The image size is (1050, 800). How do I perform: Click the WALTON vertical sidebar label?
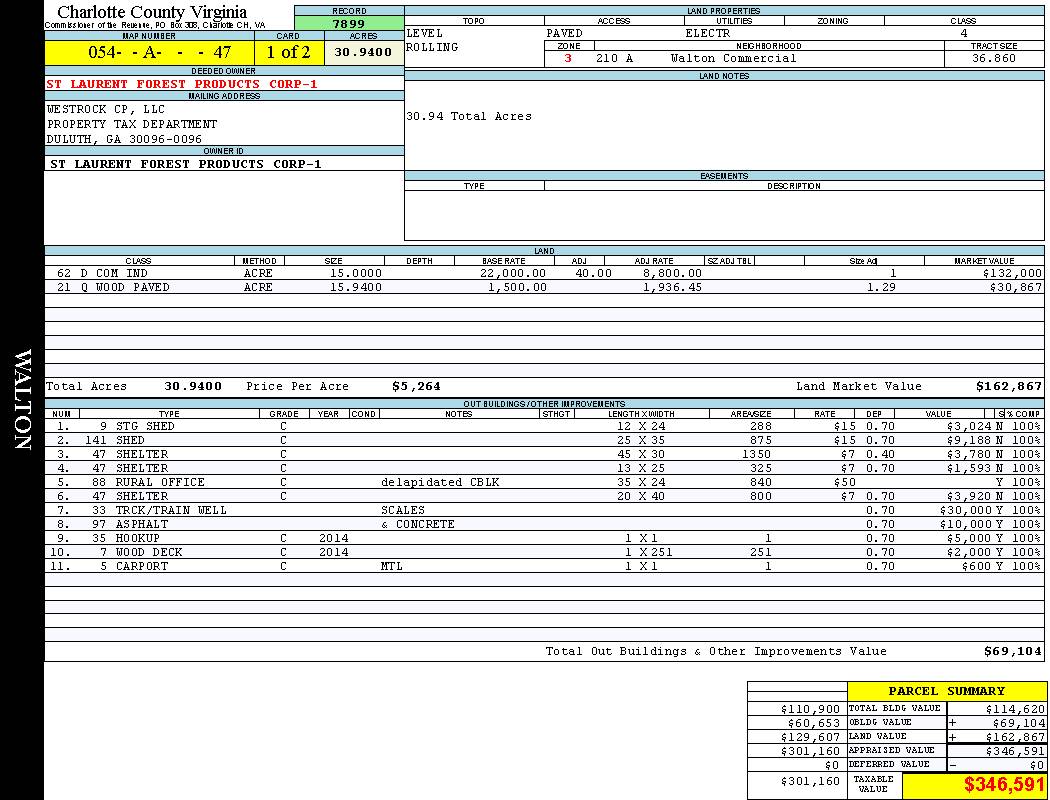click(x=22, y=400)
